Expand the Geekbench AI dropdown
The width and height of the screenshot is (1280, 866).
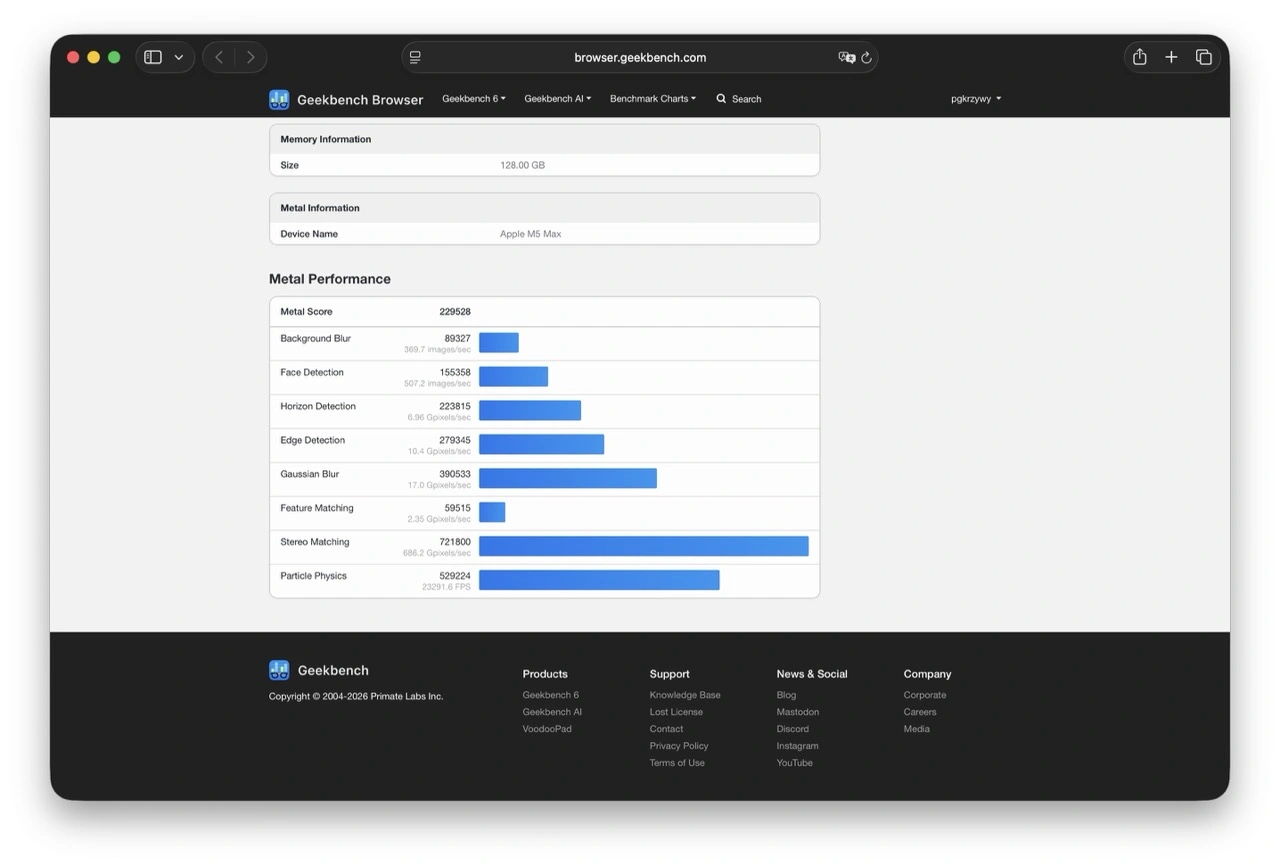tap(557, 99)
